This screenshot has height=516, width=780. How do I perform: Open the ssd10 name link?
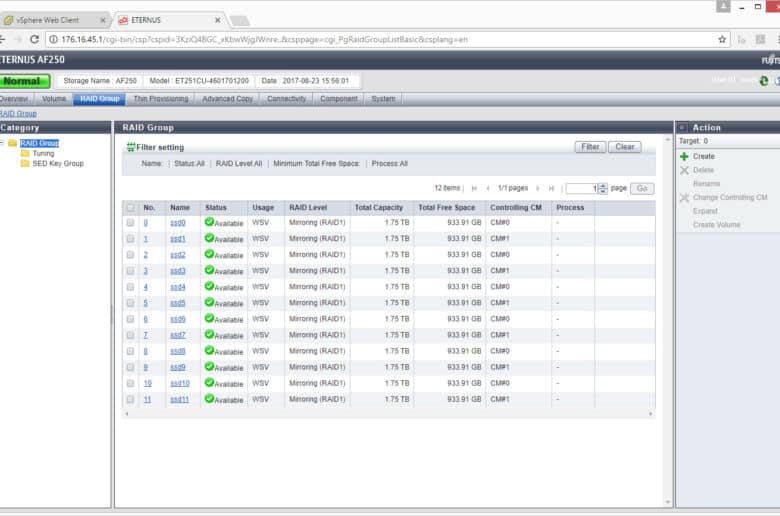pos(180,383)
